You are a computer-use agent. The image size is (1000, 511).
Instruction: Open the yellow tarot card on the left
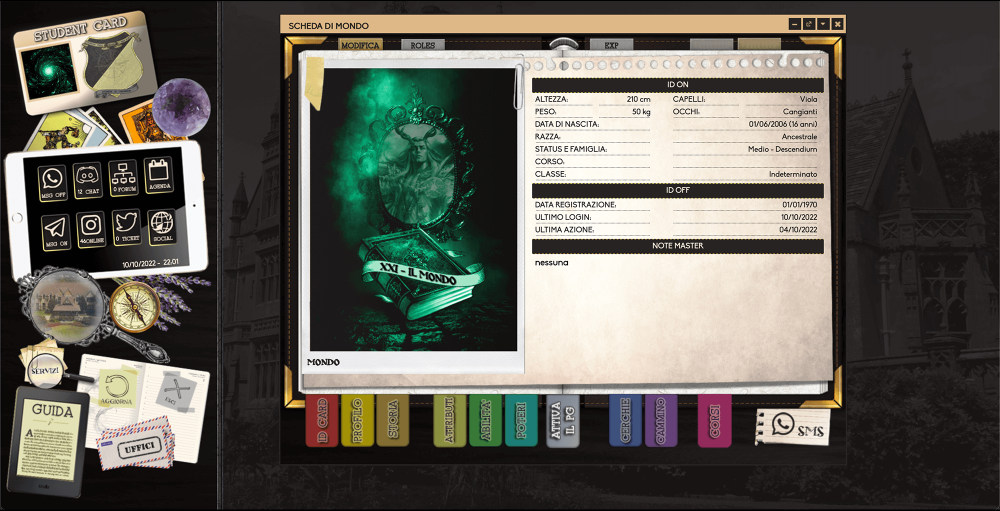pyautogui.click(x=62, y=133)
